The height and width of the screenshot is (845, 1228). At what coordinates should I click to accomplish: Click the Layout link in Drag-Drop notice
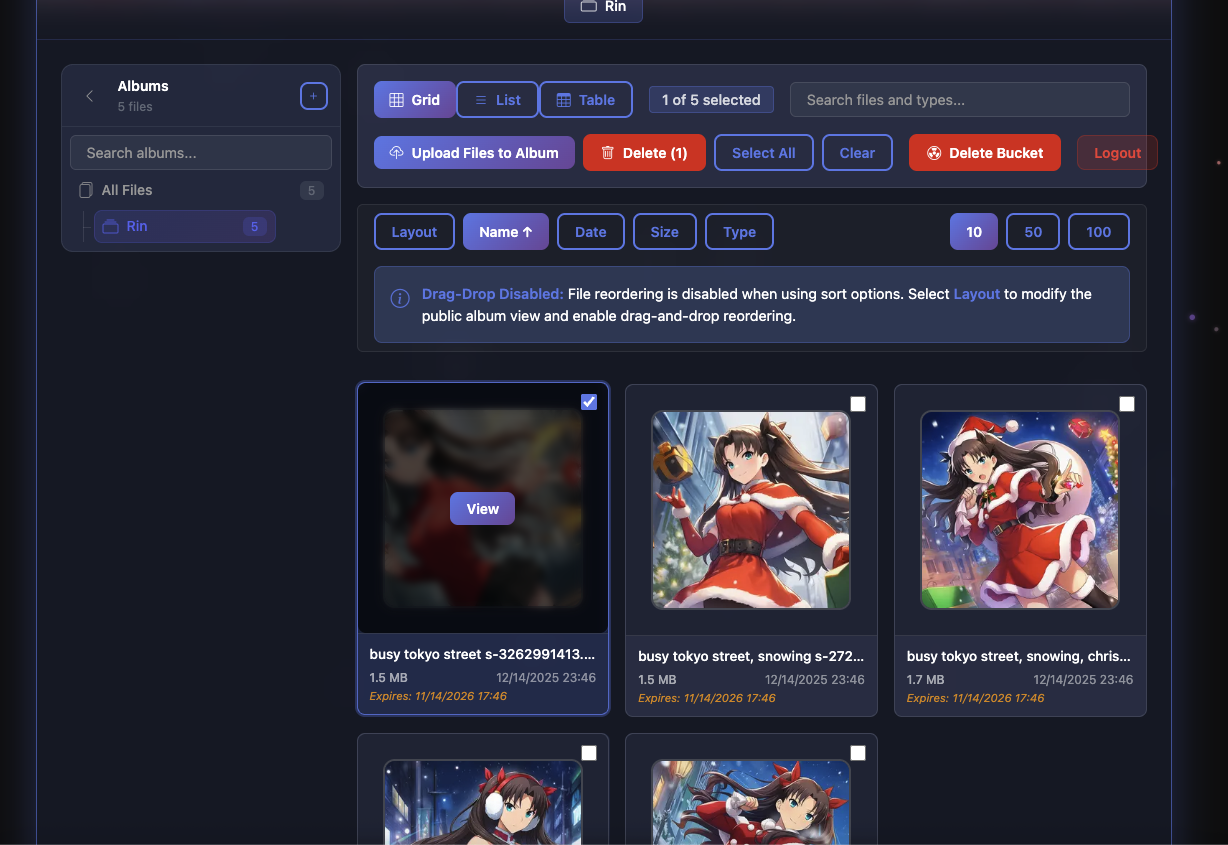[977, 294]
